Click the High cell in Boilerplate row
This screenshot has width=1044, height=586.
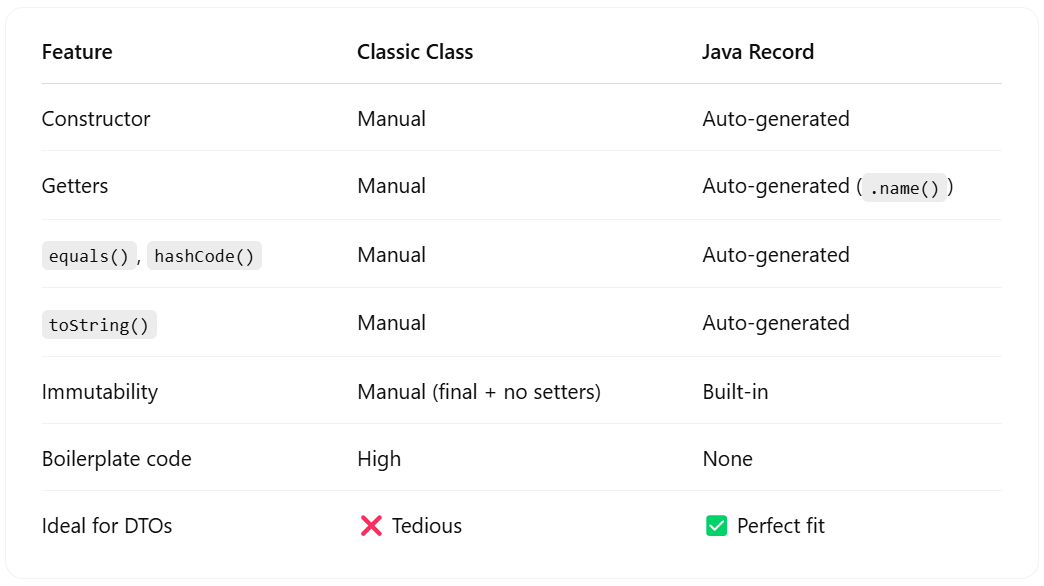380,459
